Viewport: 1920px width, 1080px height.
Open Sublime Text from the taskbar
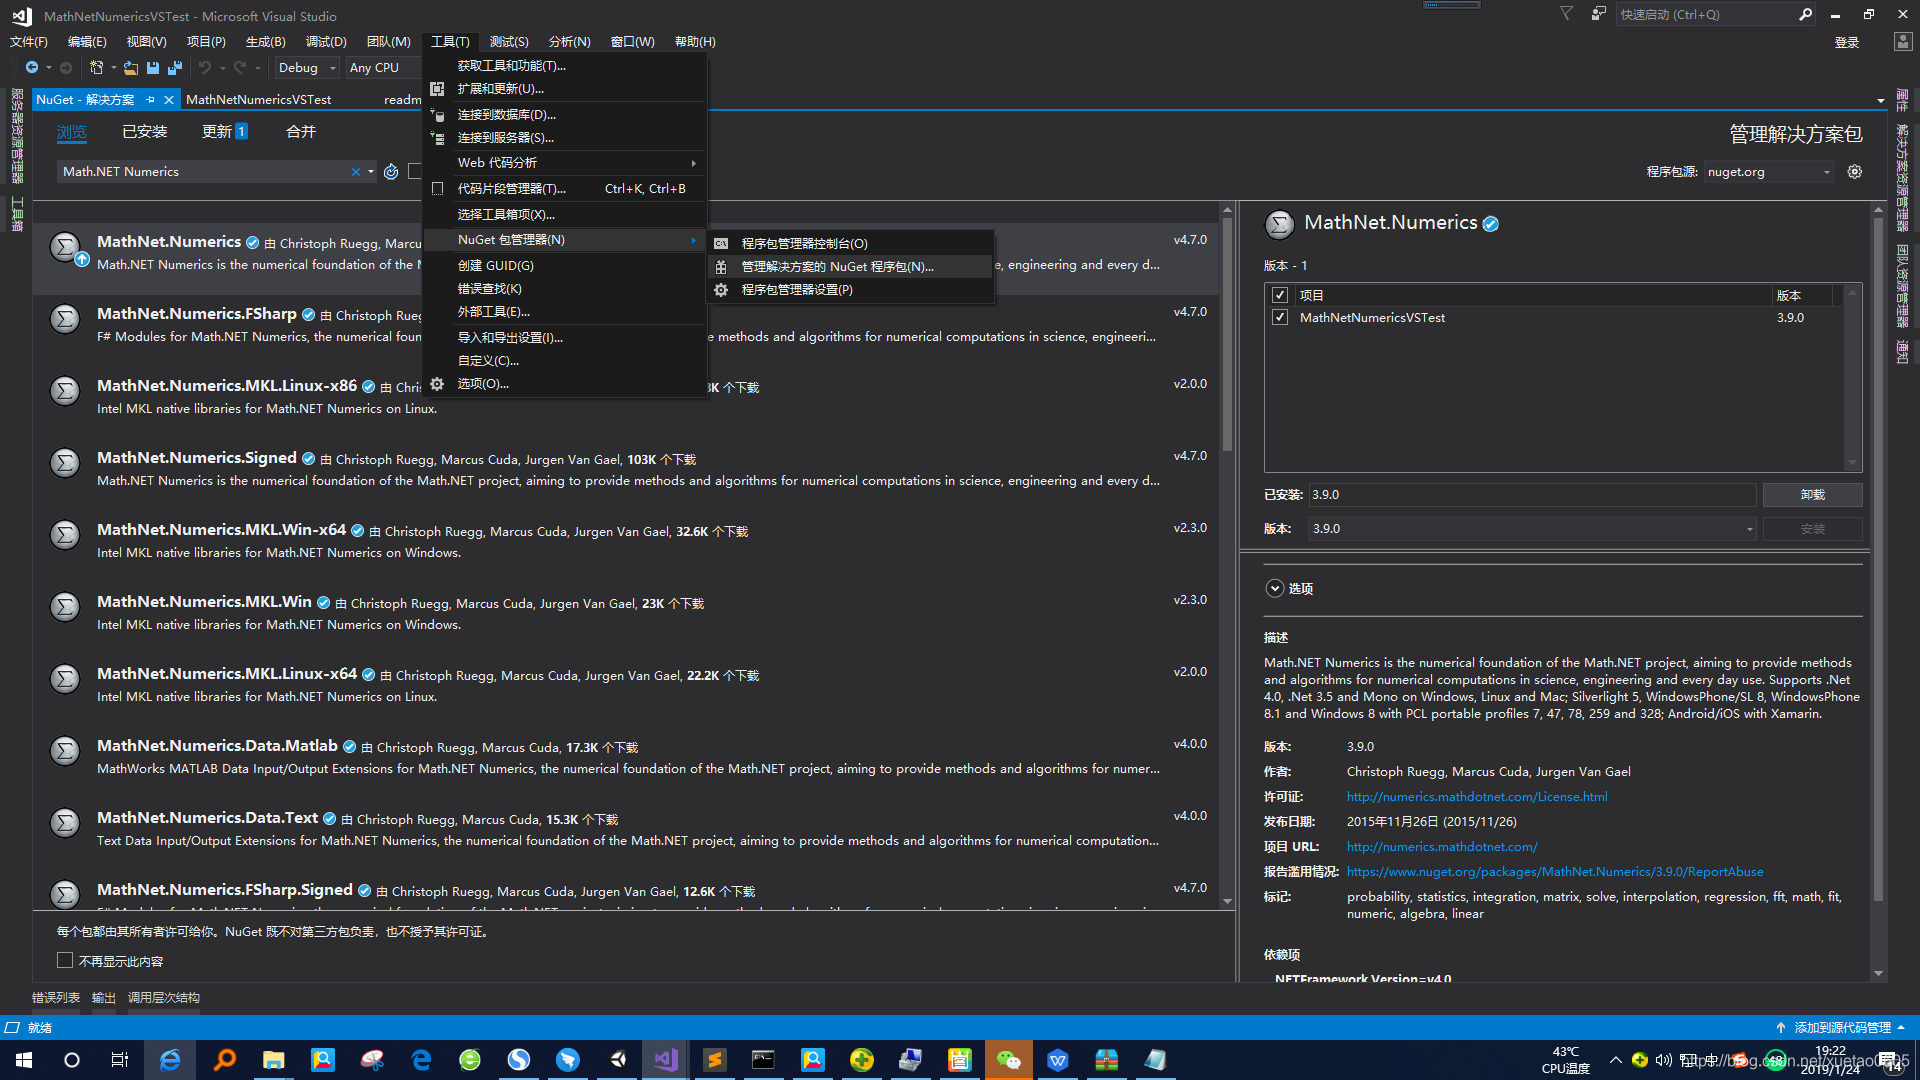coord(714,1060)
